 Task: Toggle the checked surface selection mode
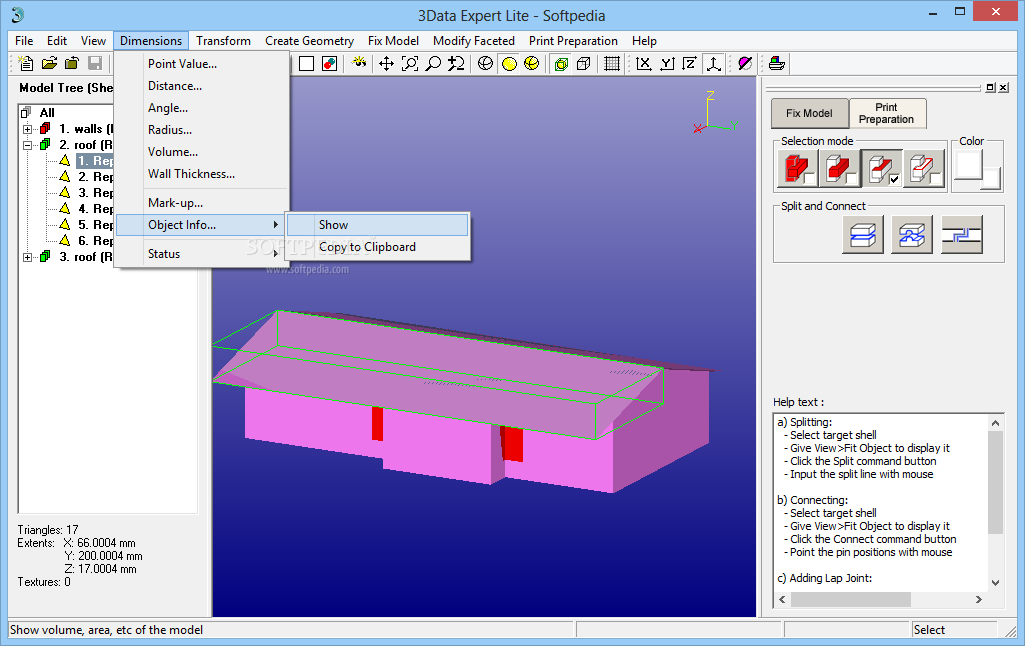(881, 169)
